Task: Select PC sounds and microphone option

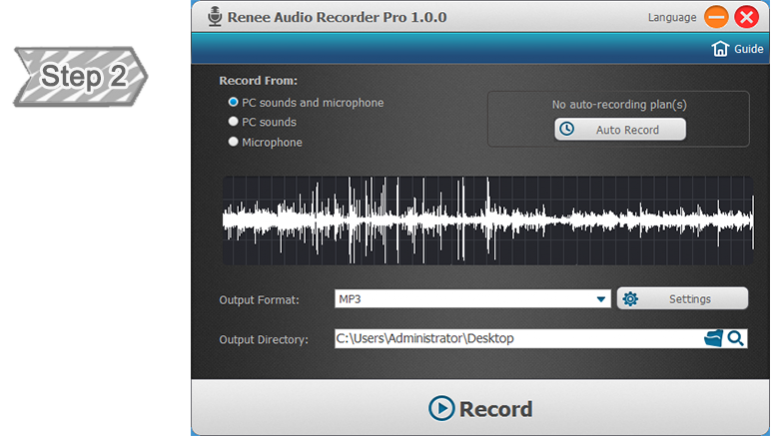Action: coord(233,103)
